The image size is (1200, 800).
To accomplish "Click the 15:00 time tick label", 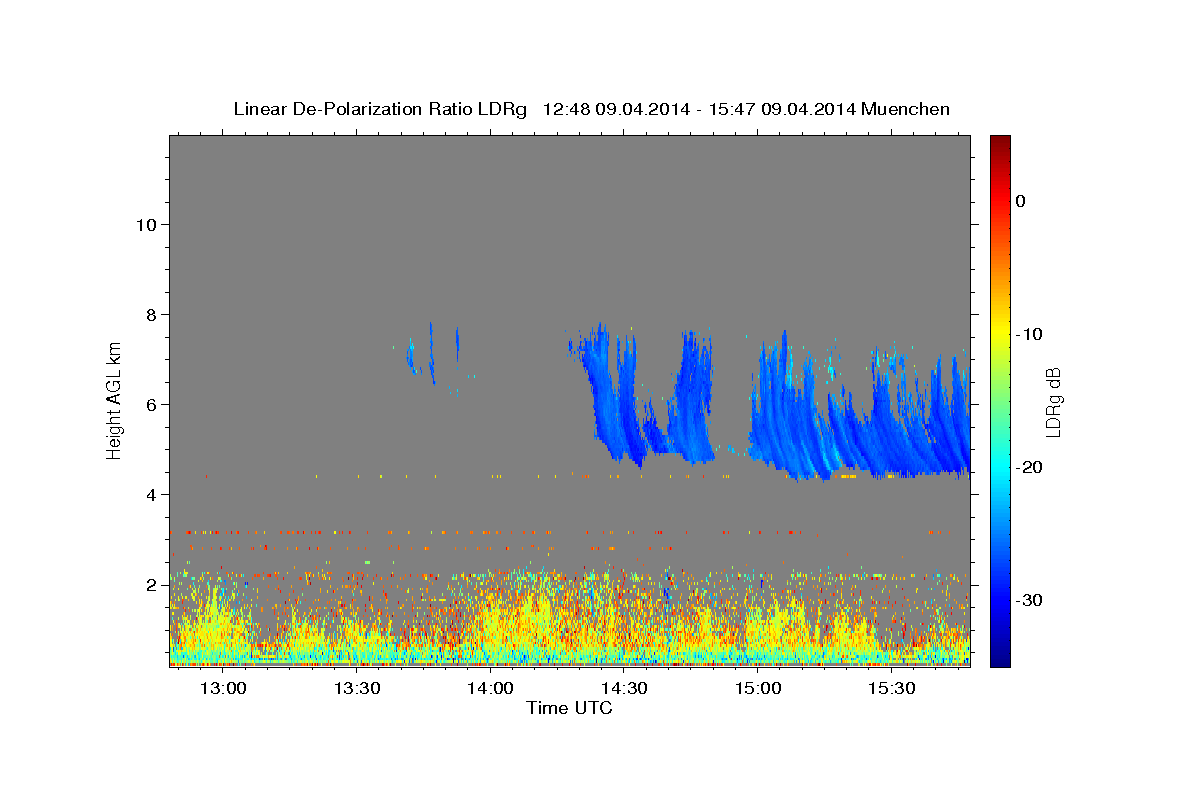I will [758, 688].
